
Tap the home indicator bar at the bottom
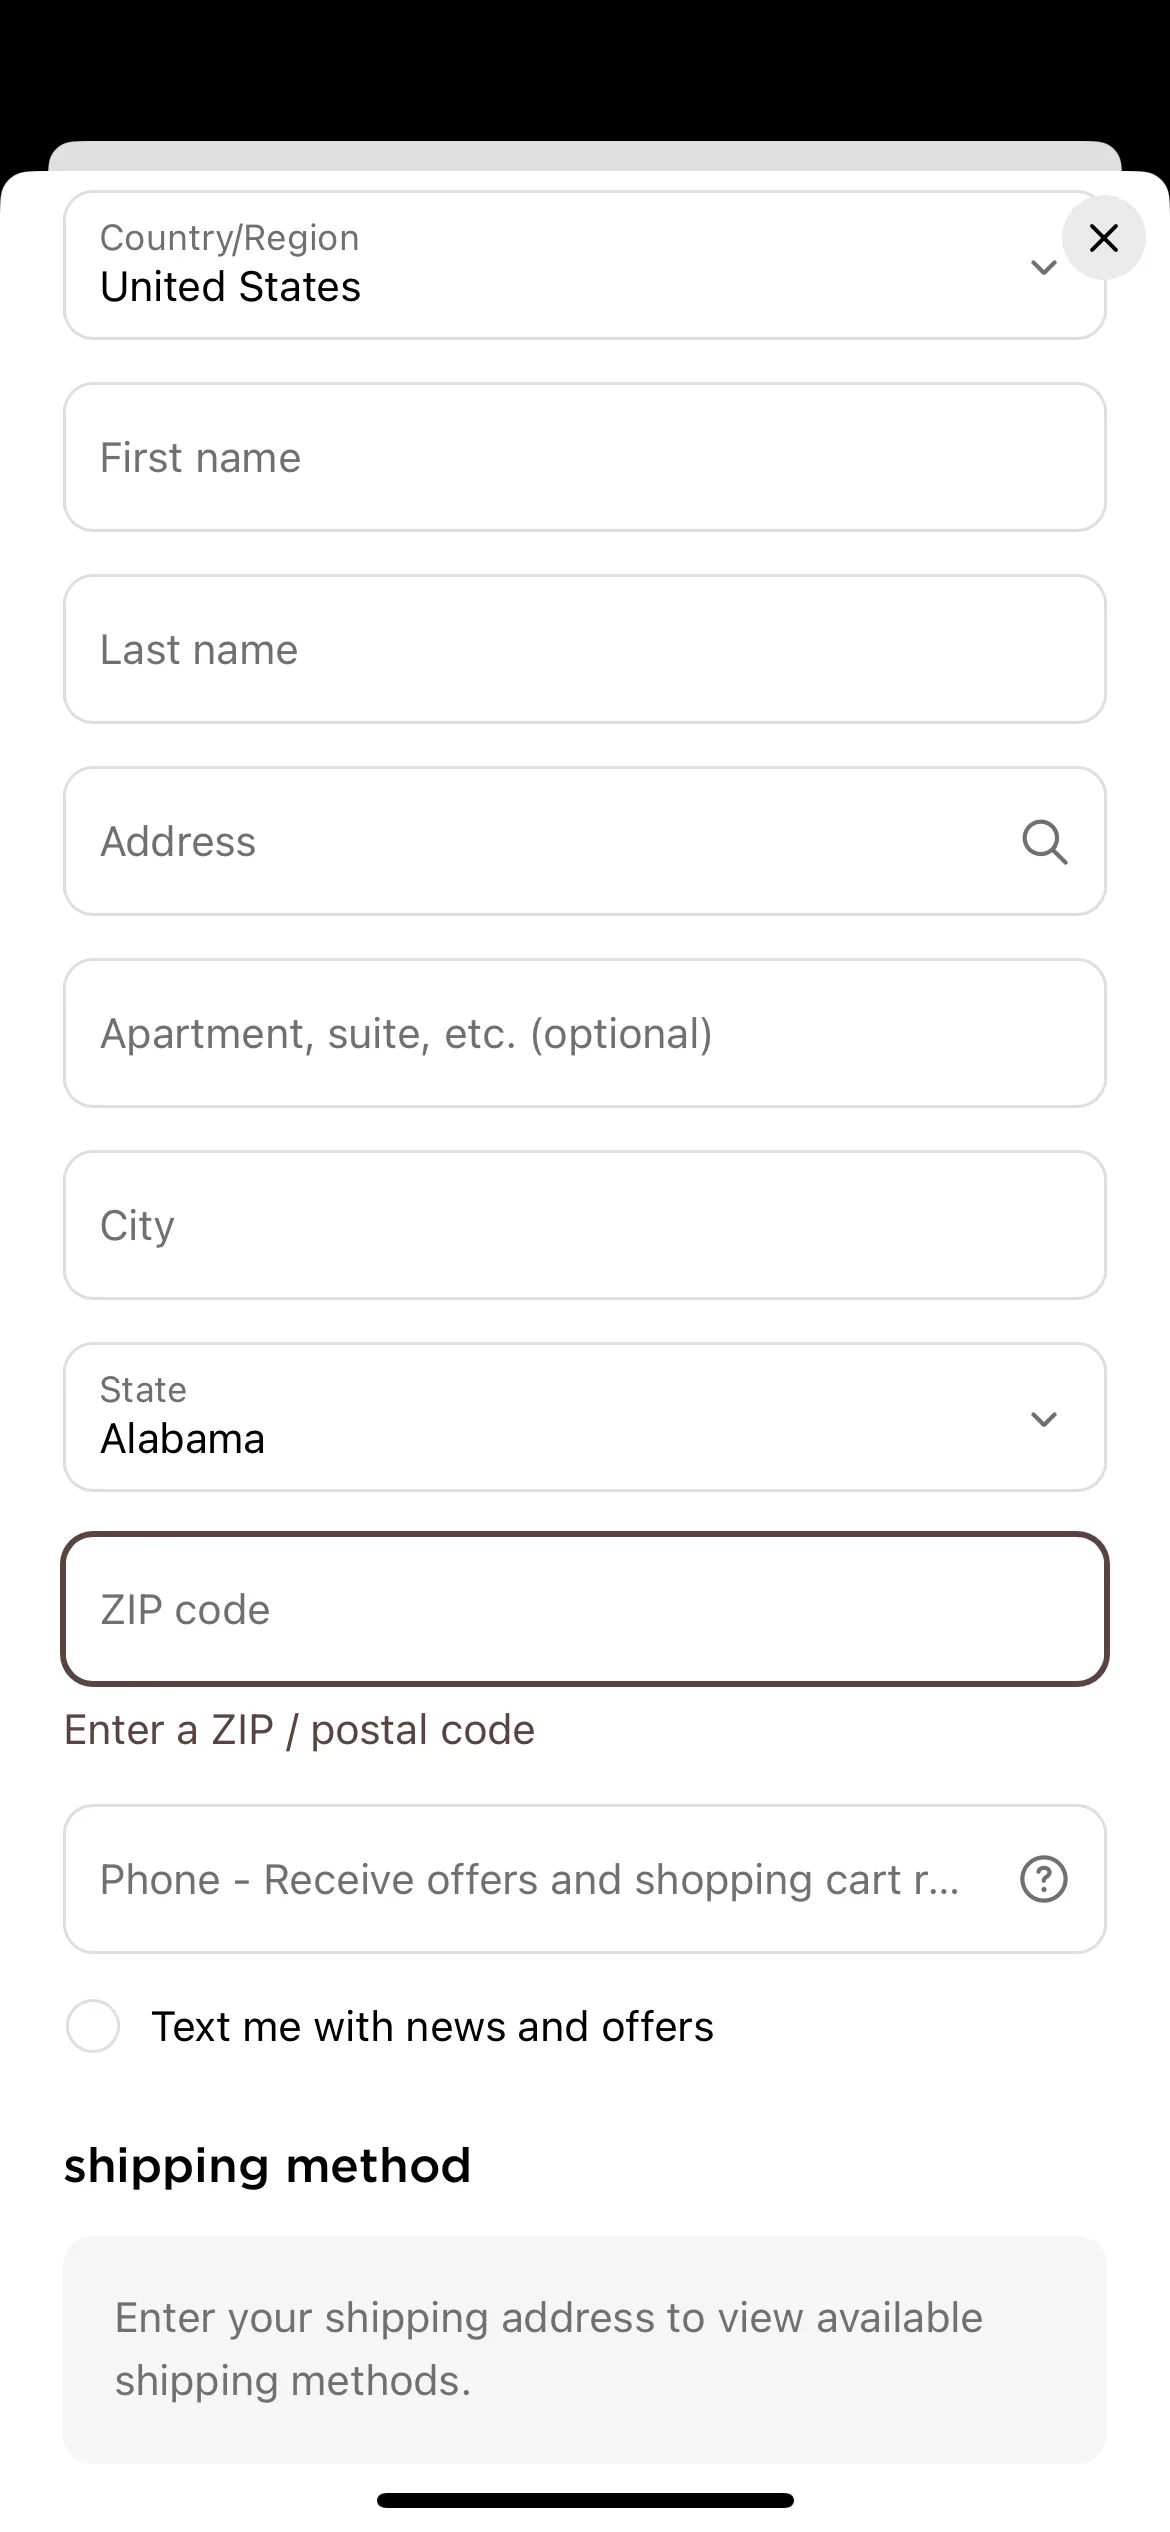coord(585,2500)
